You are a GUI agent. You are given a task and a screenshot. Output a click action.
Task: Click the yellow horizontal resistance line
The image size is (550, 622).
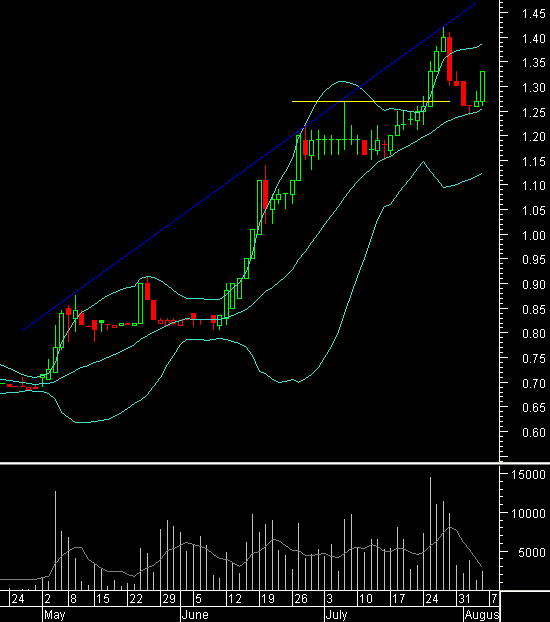coord(371,102)
